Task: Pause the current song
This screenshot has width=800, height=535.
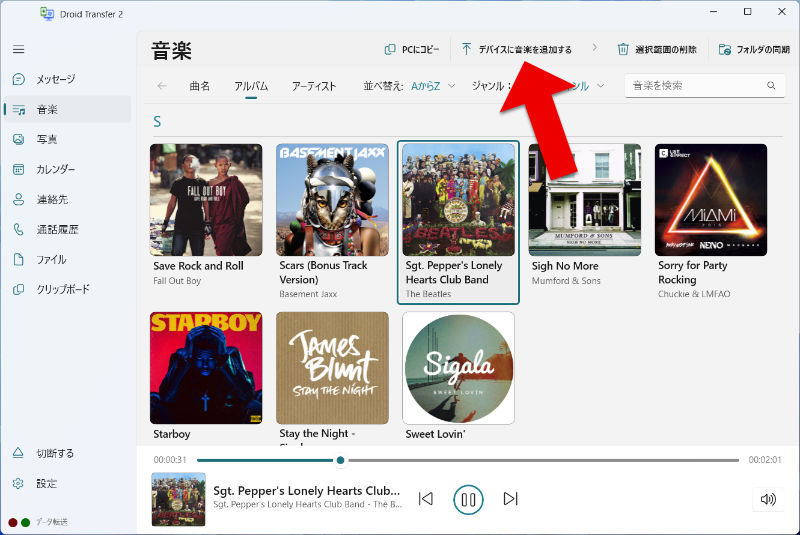Action: (468, 499)
